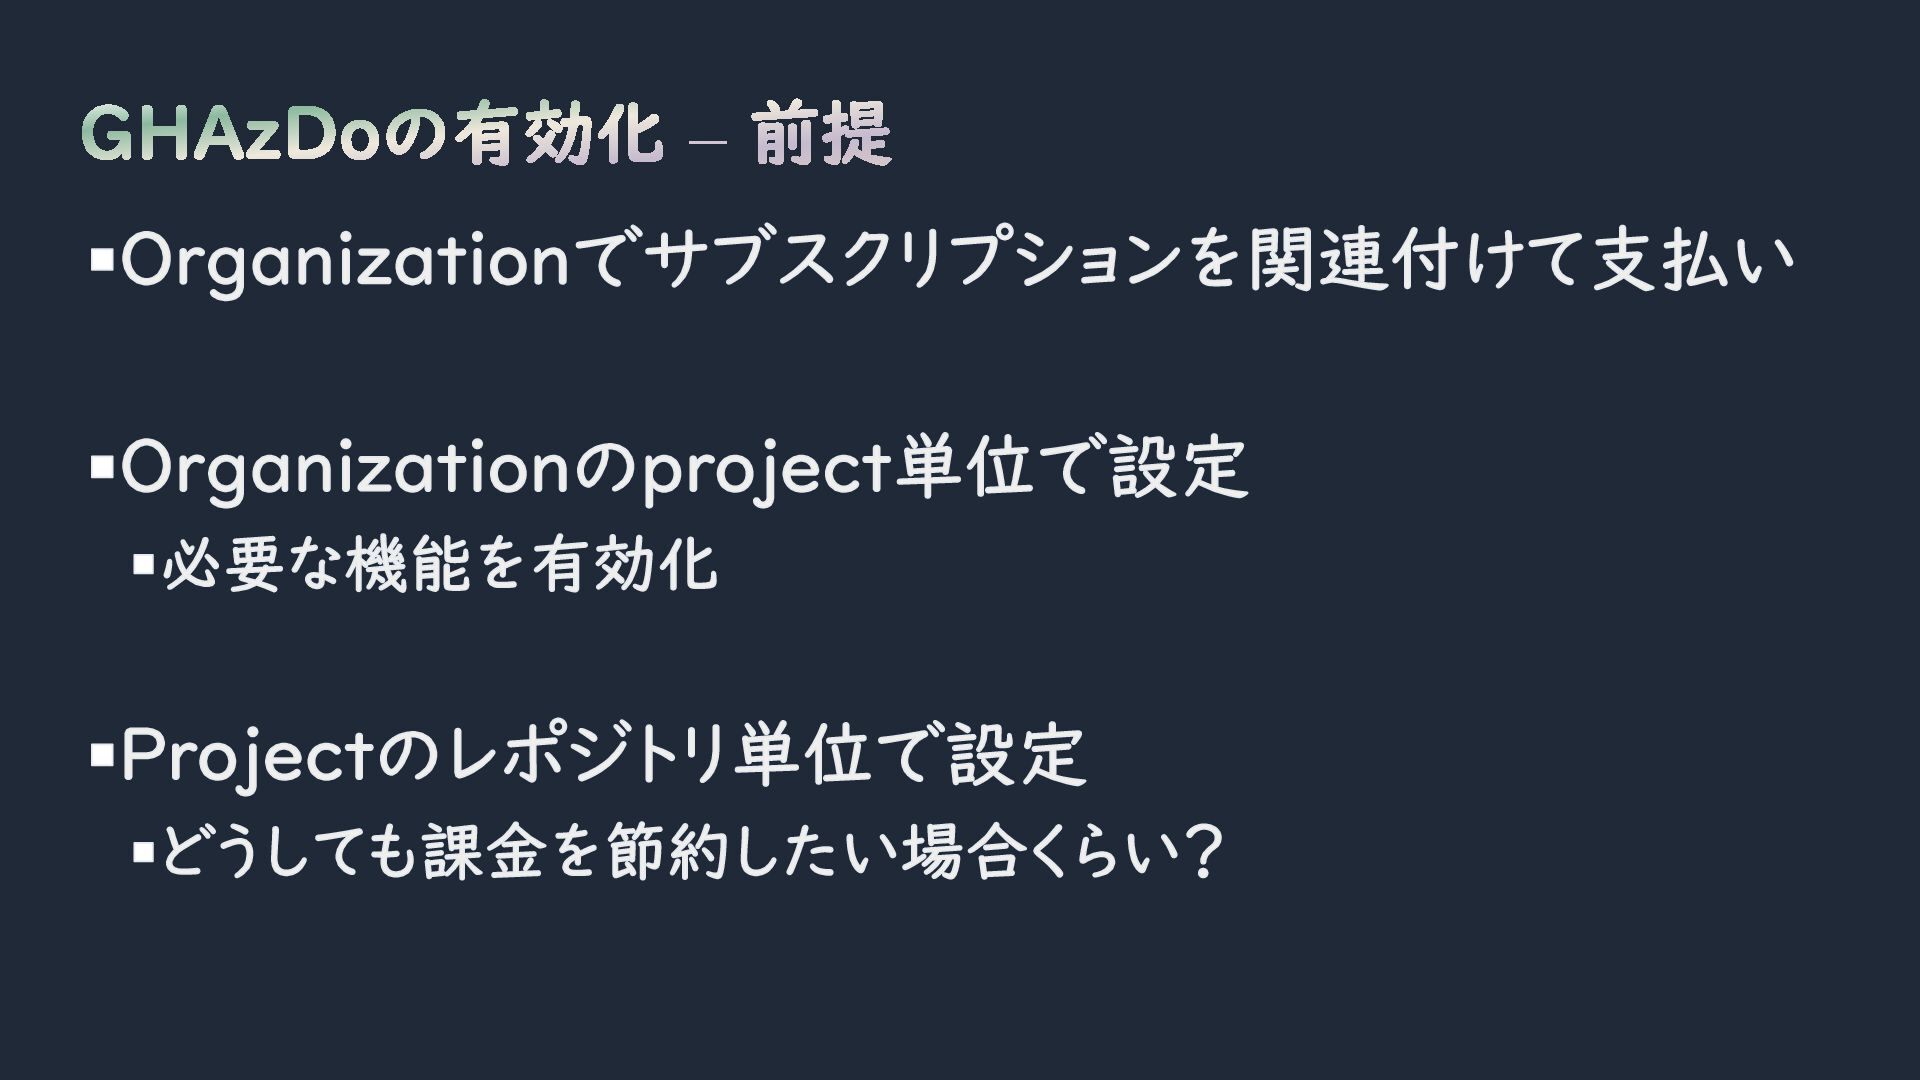Click the sub-item '必要な機能を有効化'

tap(440, 565)
